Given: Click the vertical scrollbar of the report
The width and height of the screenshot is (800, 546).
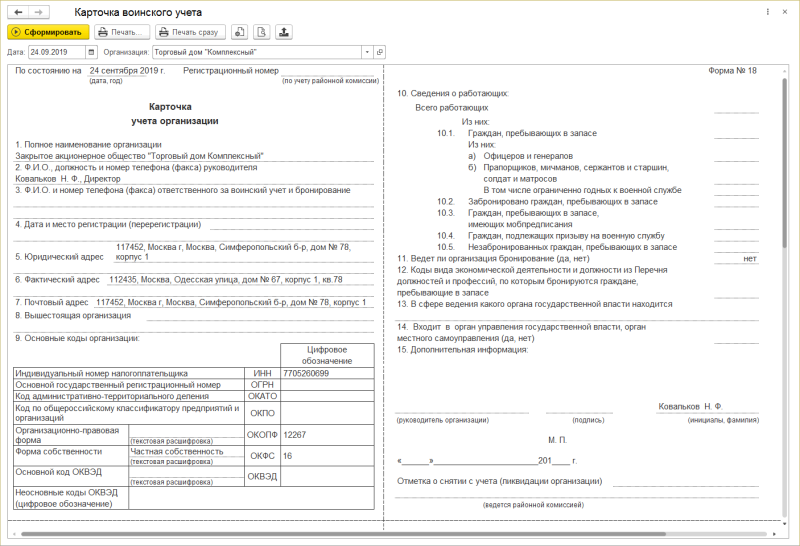Looking at the screenshot, I should point(785,163).
